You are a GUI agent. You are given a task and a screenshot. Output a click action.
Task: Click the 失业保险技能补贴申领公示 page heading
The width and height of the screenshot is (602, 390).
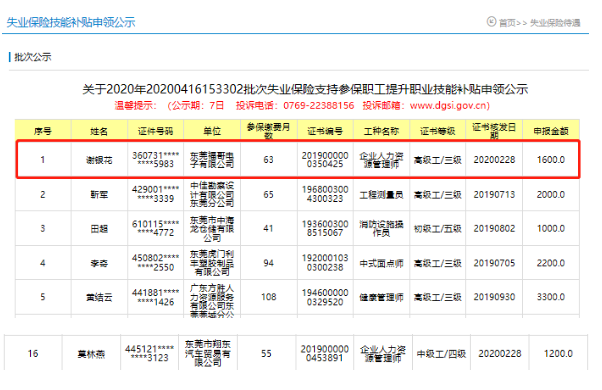71,22
